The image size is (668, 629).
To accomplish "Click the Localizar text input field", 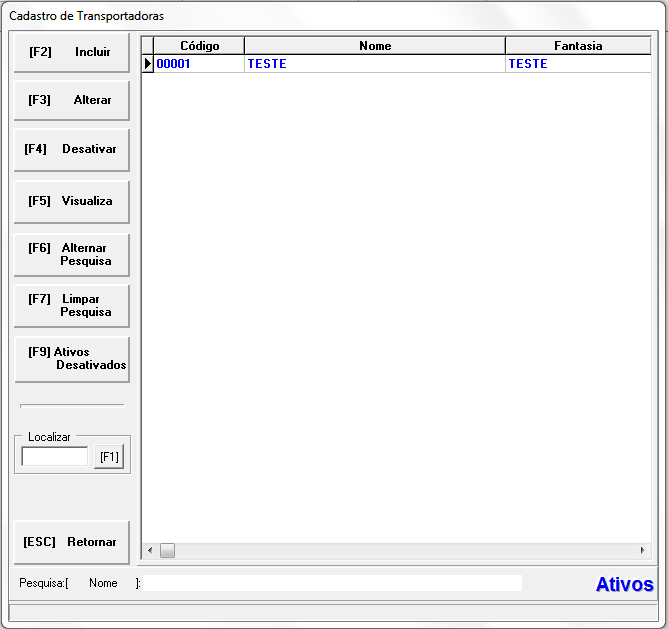I will [x=55, y=457].
